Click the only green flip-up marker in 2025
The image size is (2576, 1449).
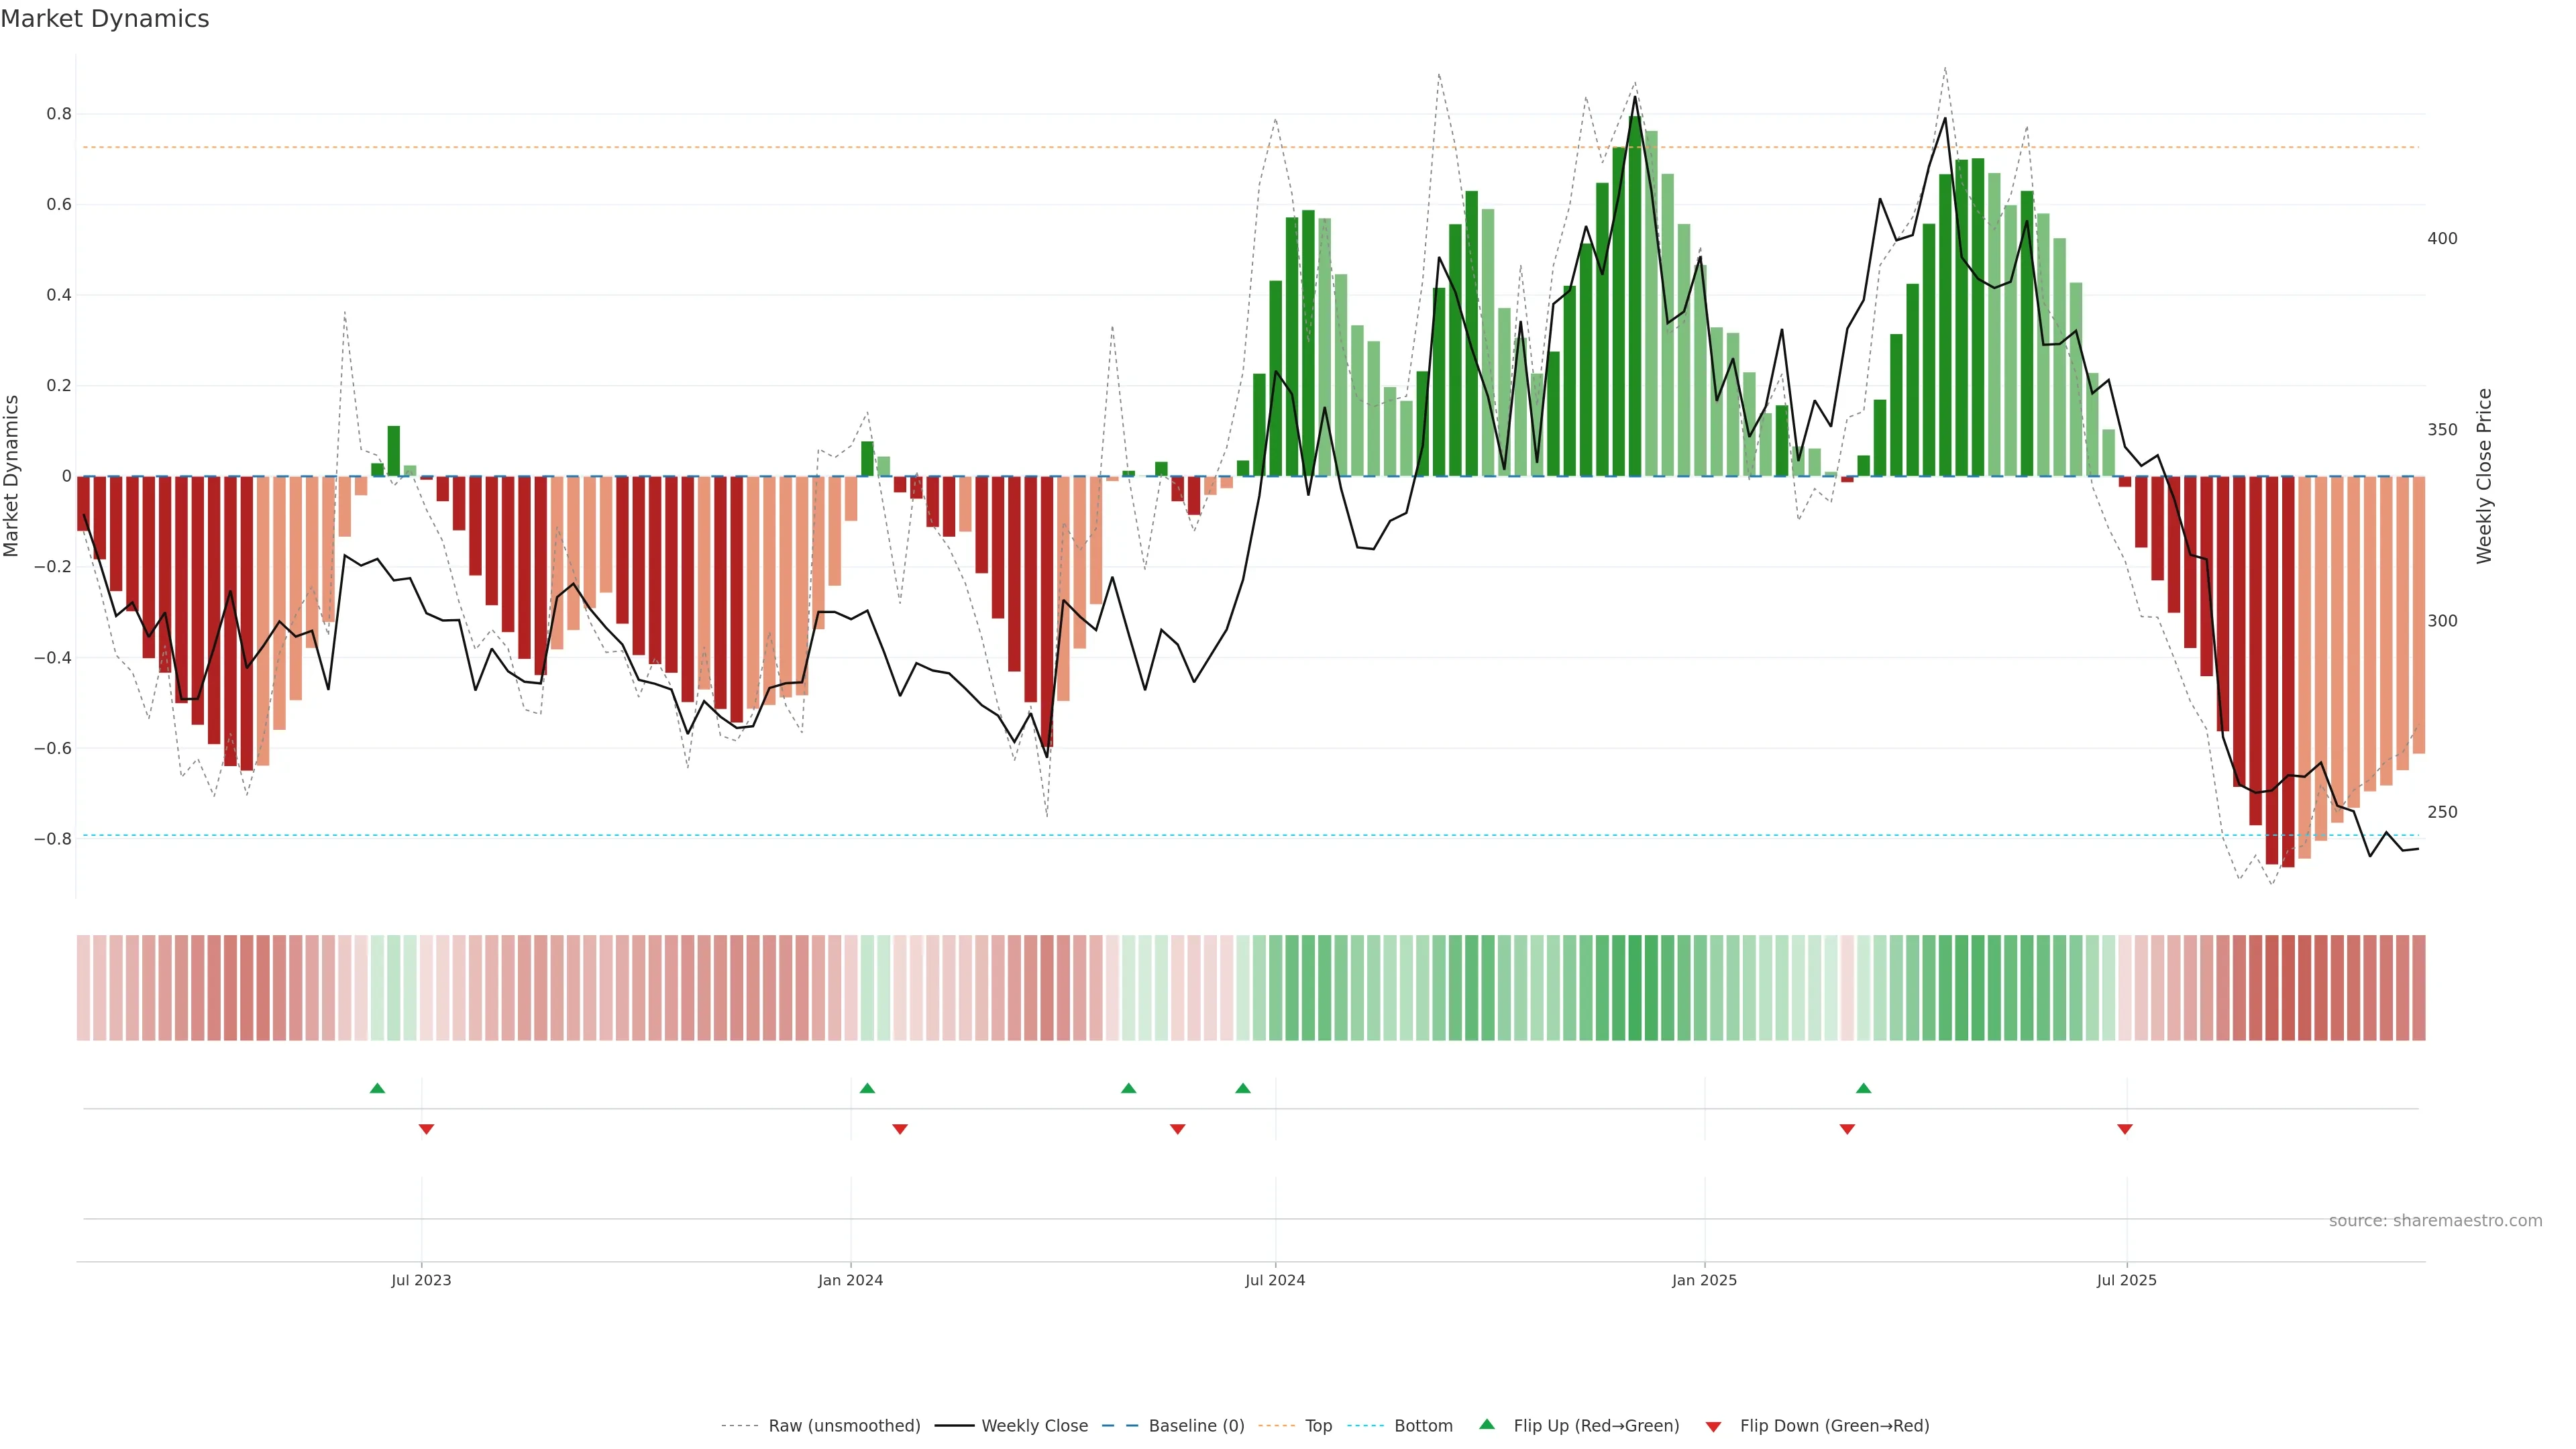pyautogui.click(x=1863, y=1088)
